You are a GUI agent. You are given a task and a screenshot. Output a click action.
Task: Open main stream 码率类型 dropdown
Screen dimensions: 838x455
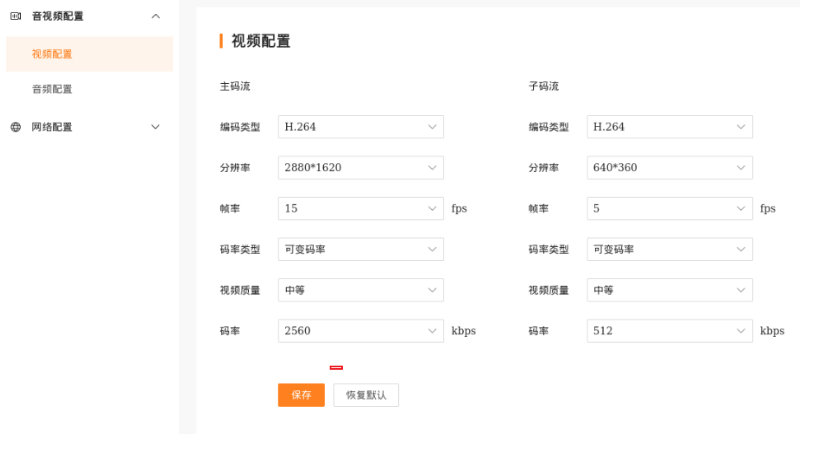pyautogui.click(x=360, y=249)
